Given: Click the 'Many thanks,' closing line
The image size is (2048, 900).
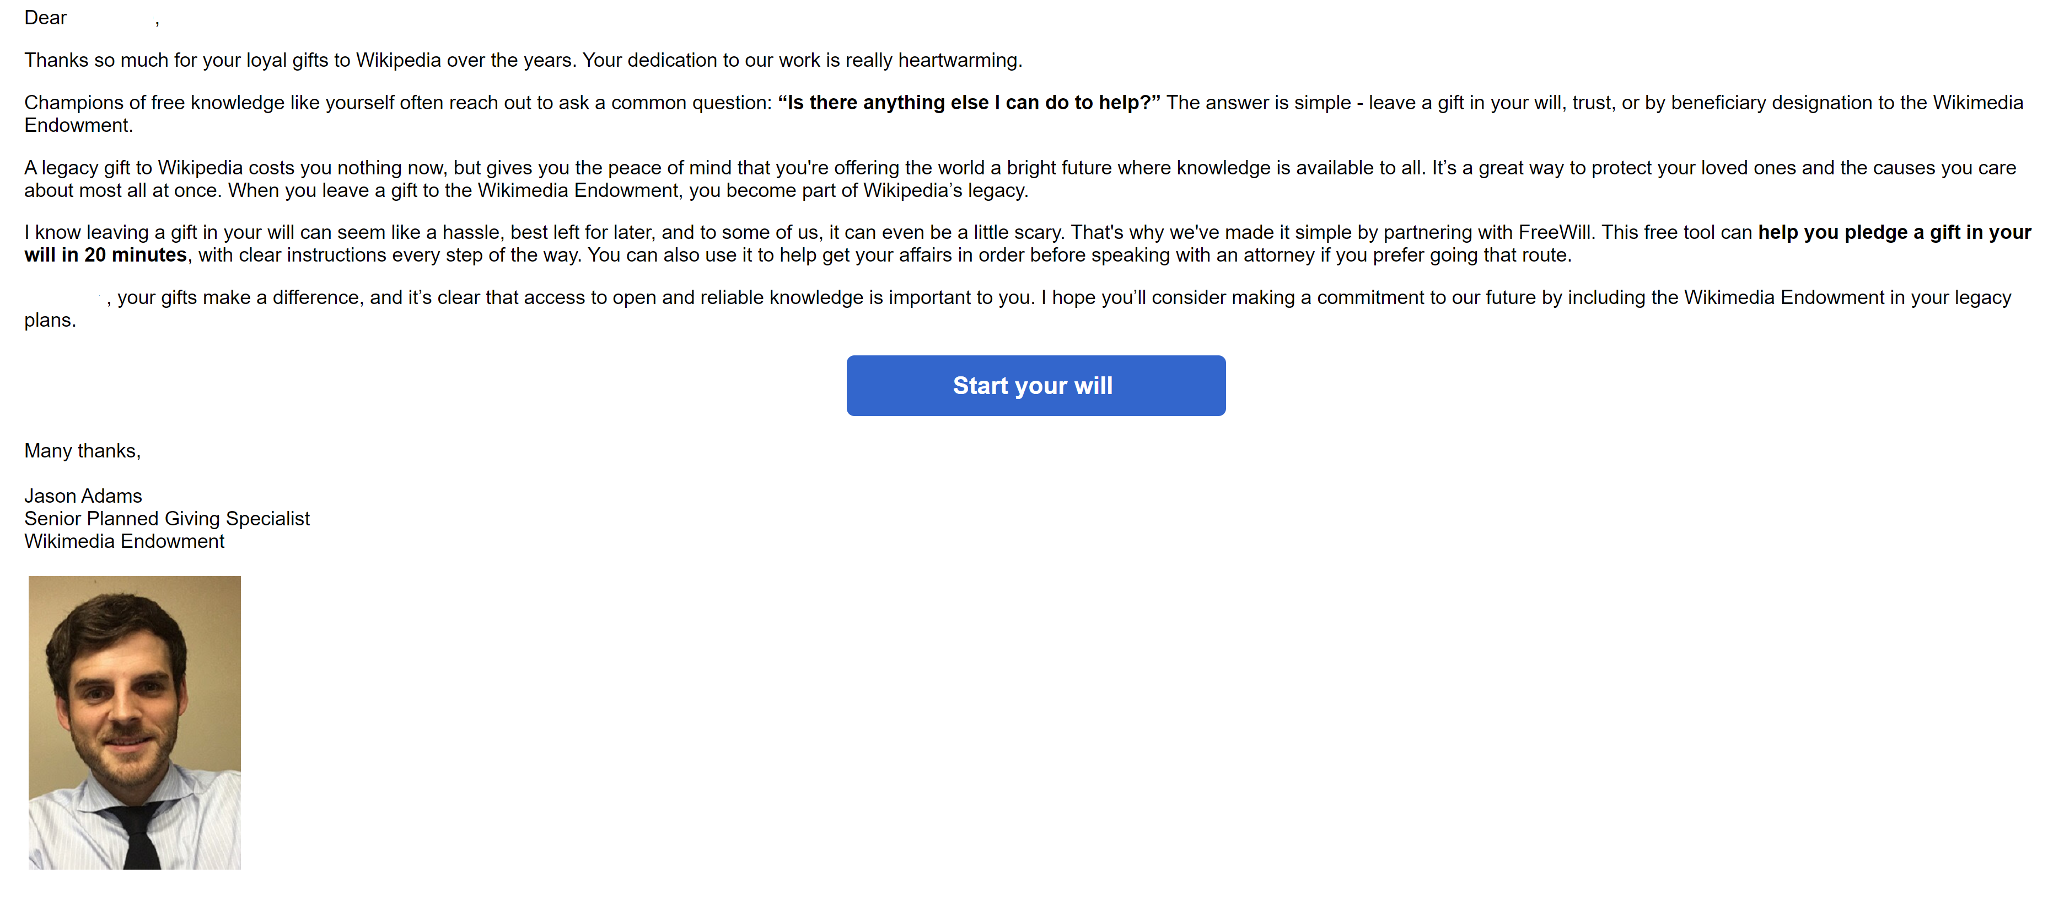Looking at the screenshot, I should [x=82, y=450].
